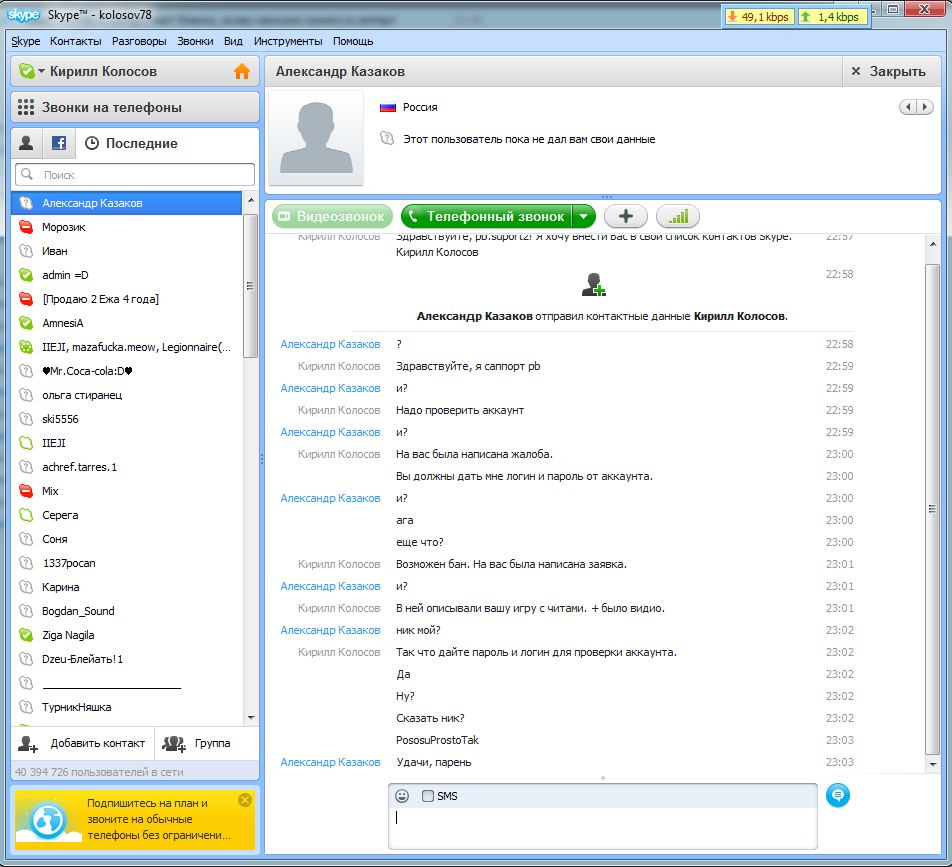The width and height of the screenshot is (952, 867).
Task: Open the Контакты menu
Action: pyautogui.click(x=76, y=41)
